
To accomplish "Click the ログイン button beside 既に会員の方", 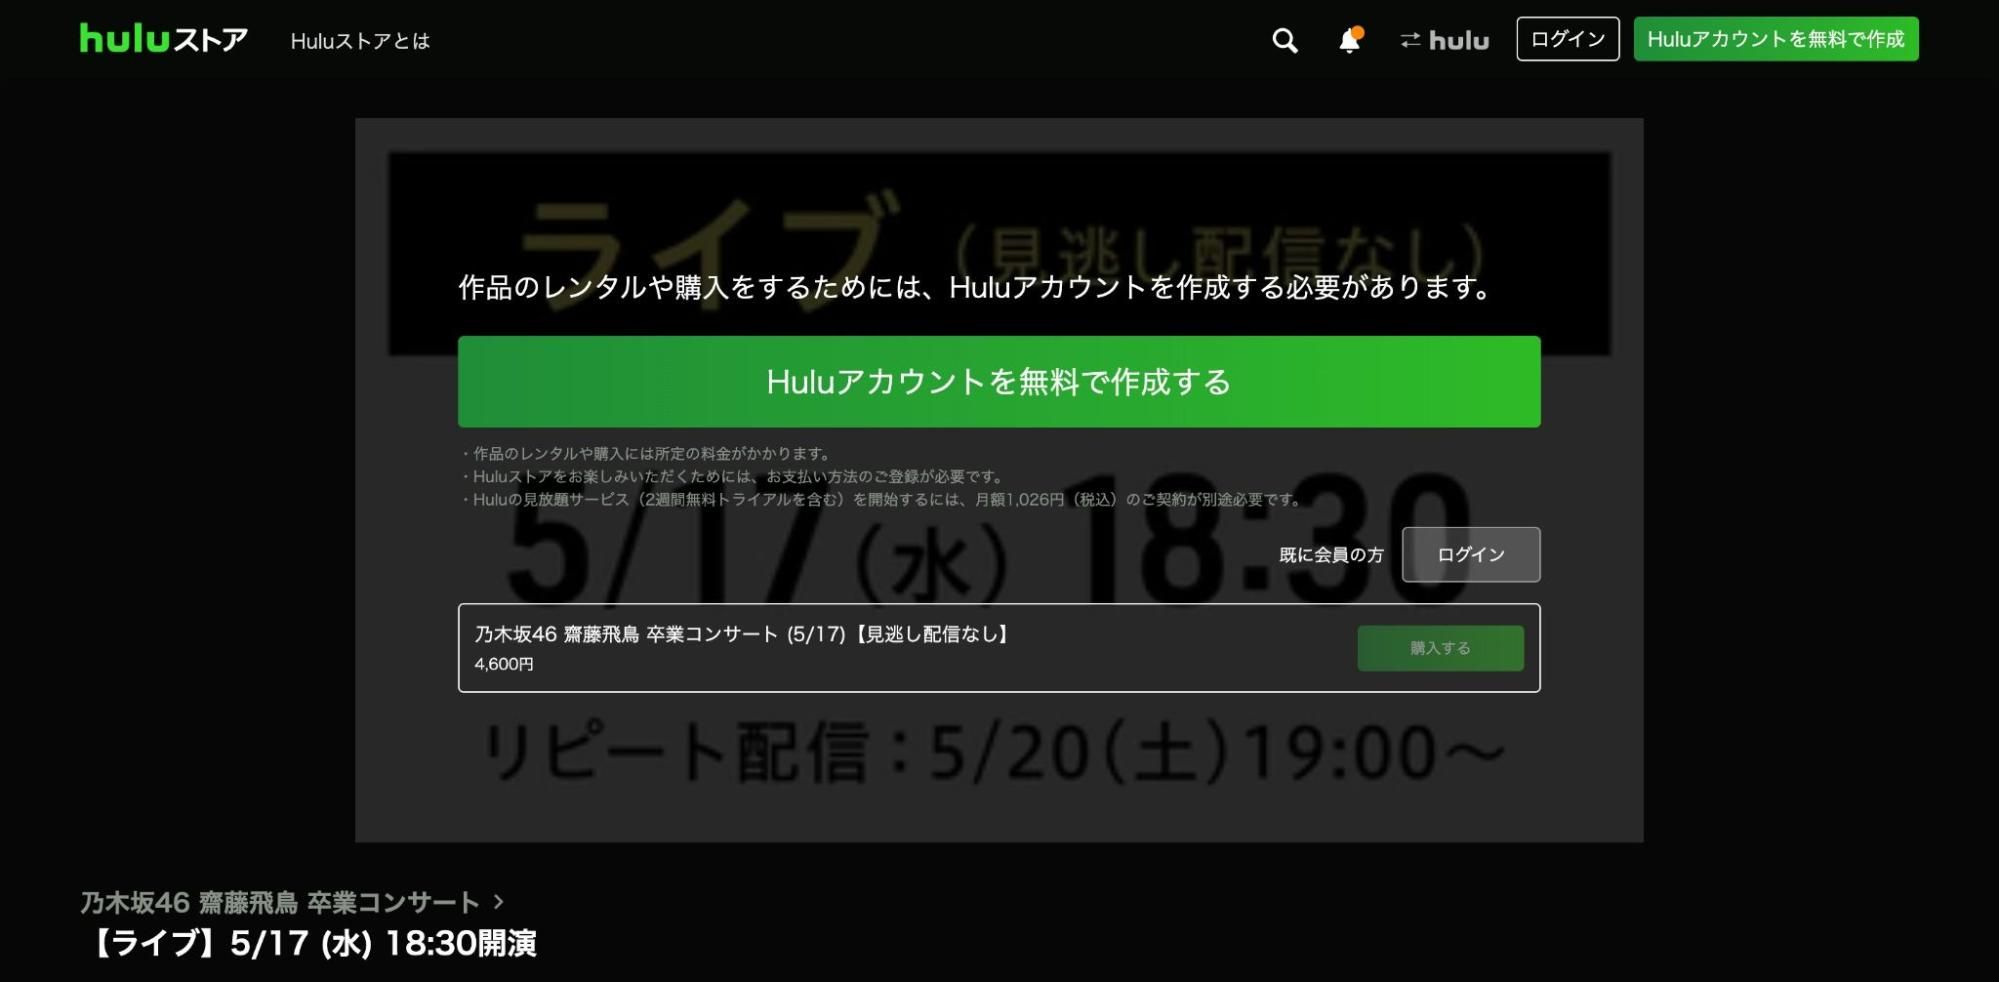I will pyautogui.click(x=1471, y=555).
